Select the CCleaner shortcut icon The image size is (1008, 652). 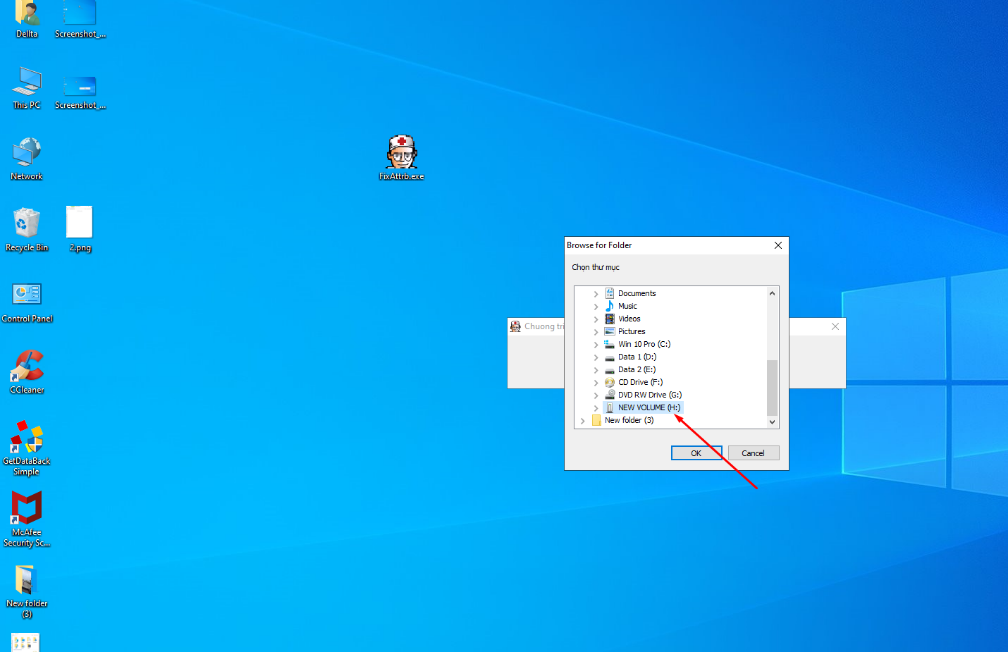tap(26, 366)
